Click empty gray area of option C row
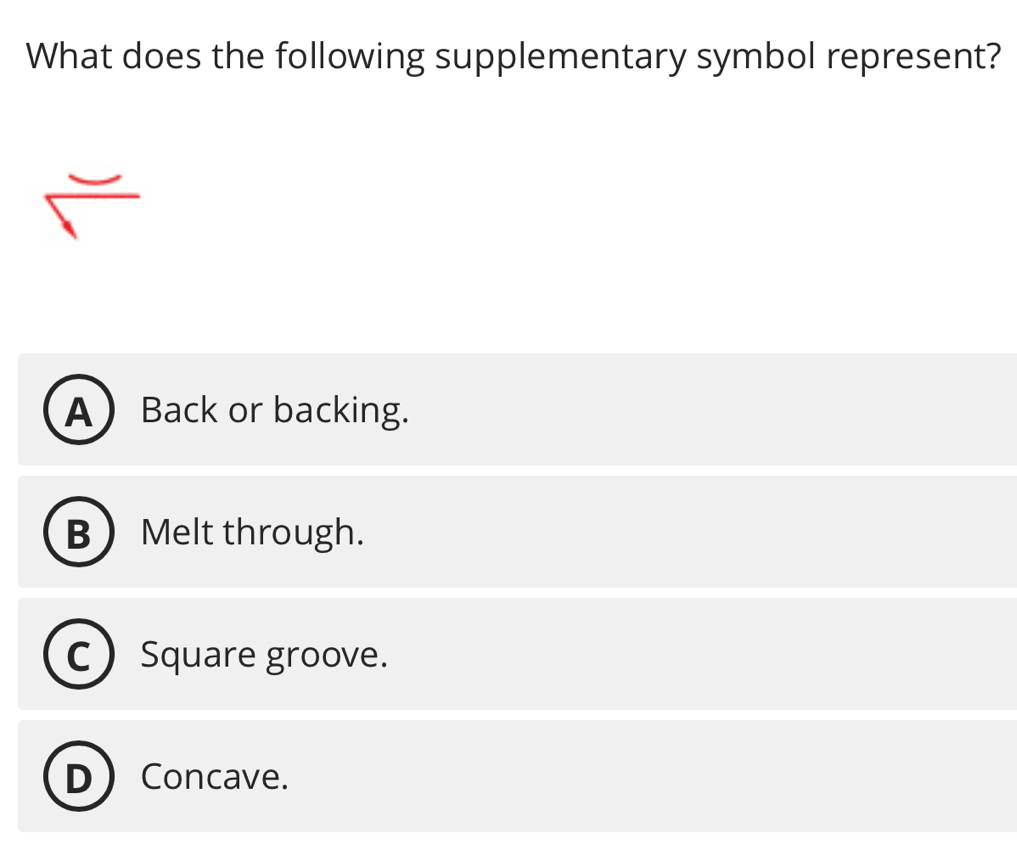Screen dimensions: 1017x849 [700, 655]
